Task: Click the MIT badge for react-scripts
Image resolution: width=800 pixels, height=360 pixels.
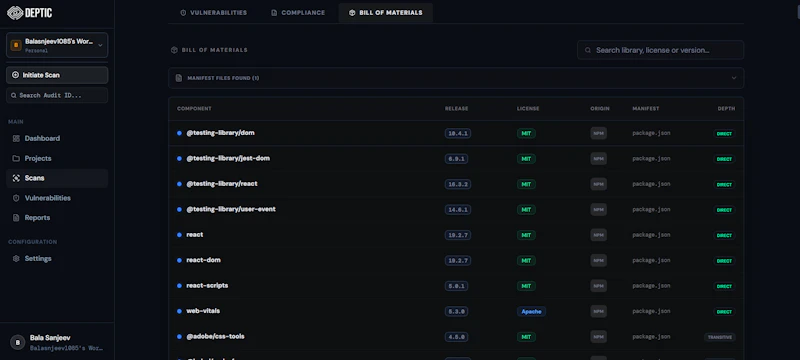Action: coord(526,286)
